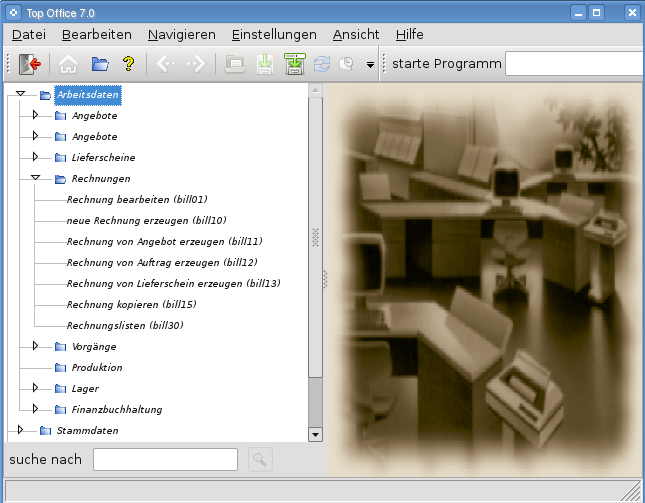Screen dimensions: 645x503
Task: Click the back arrow navigation icon
Action: tap(166, 64)
